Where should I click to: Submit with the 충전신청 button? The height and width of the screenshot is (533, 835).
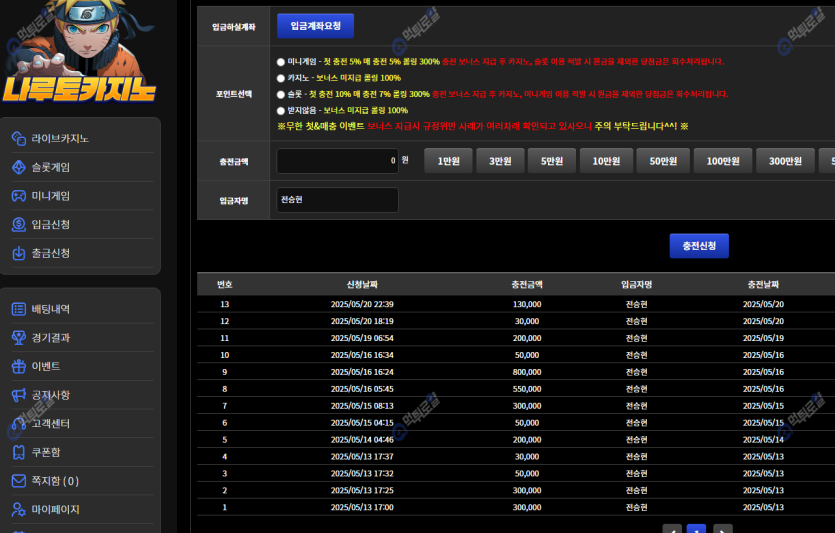click(699, 246)
